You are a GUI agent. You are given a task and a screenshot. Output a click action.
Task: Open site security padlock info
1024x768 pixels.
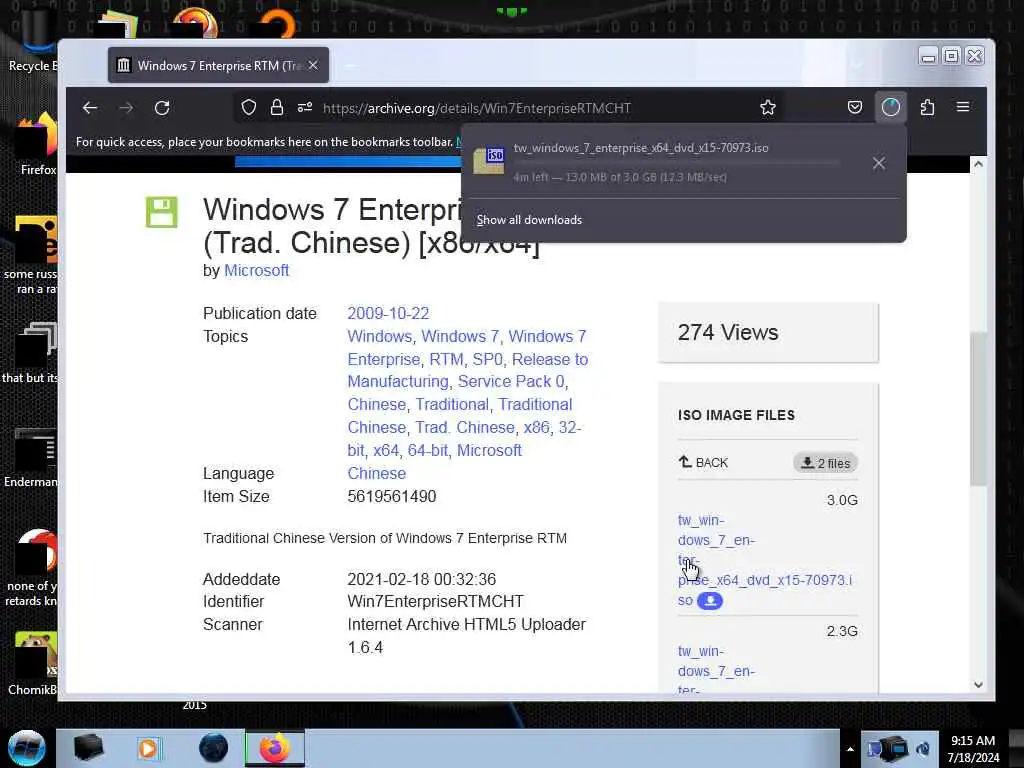coord(277,107)
